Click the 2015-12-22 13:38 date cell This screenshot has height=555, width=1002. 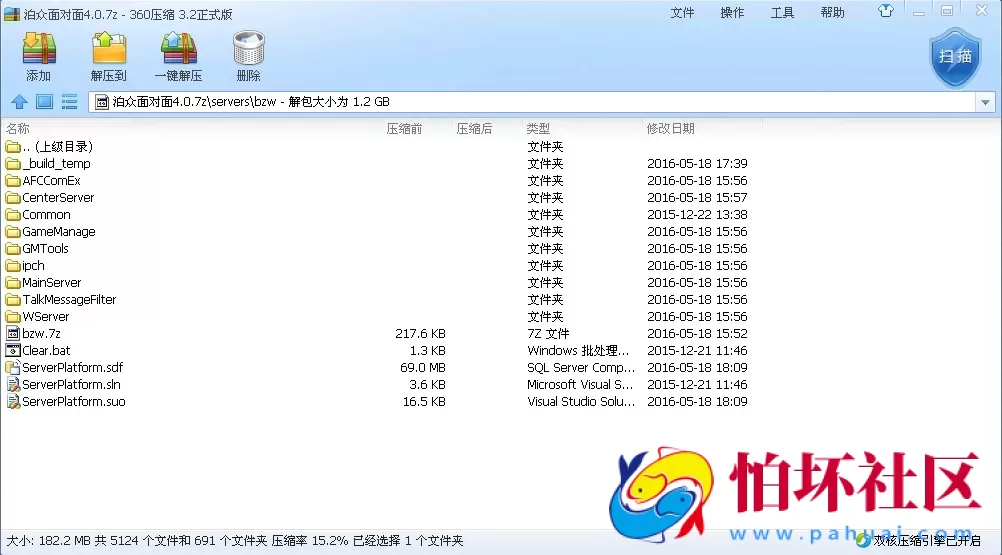click(697, 215)
